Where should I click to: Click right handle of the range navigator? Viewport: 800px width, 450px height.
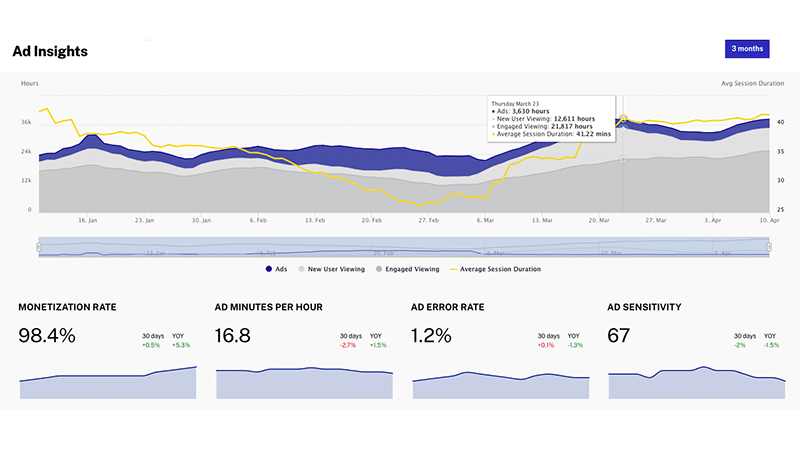770,246
